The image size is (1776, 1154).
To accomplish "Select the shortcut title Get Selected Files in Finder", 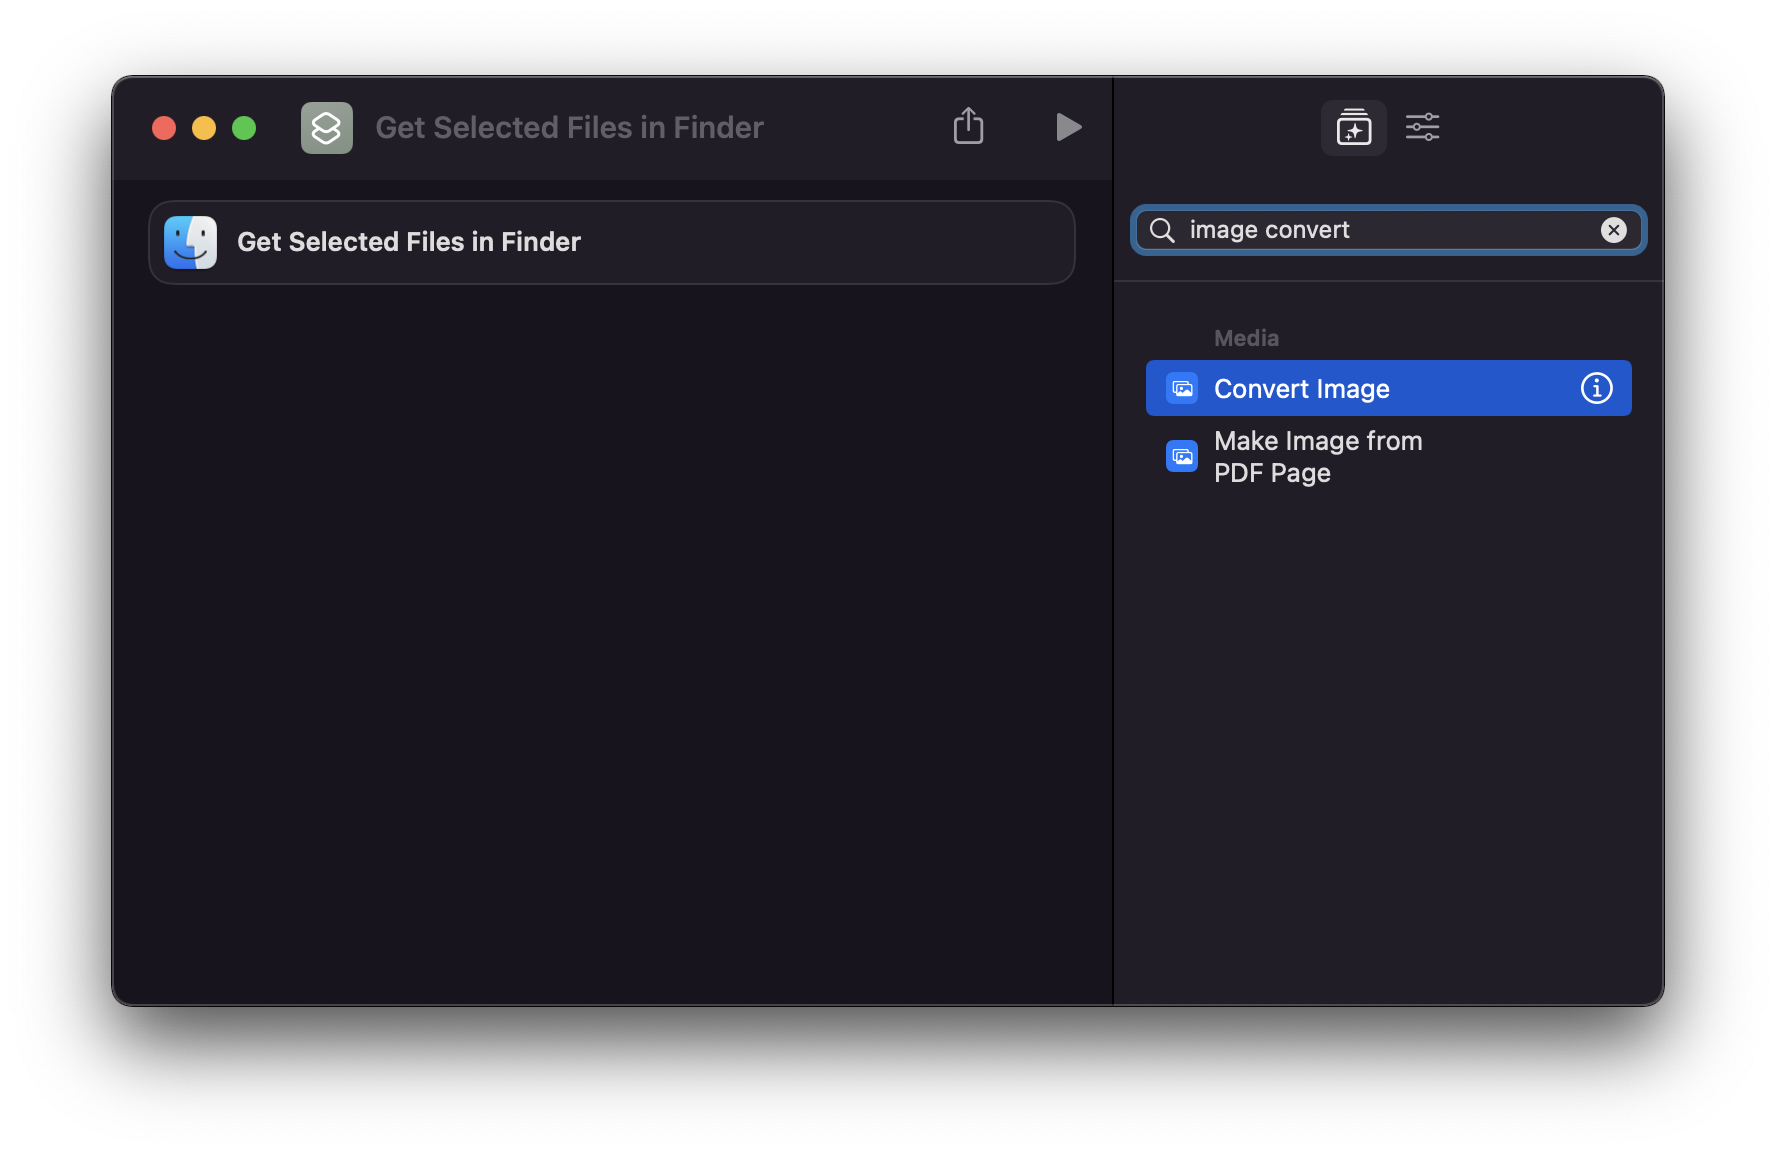I will 568,127.
